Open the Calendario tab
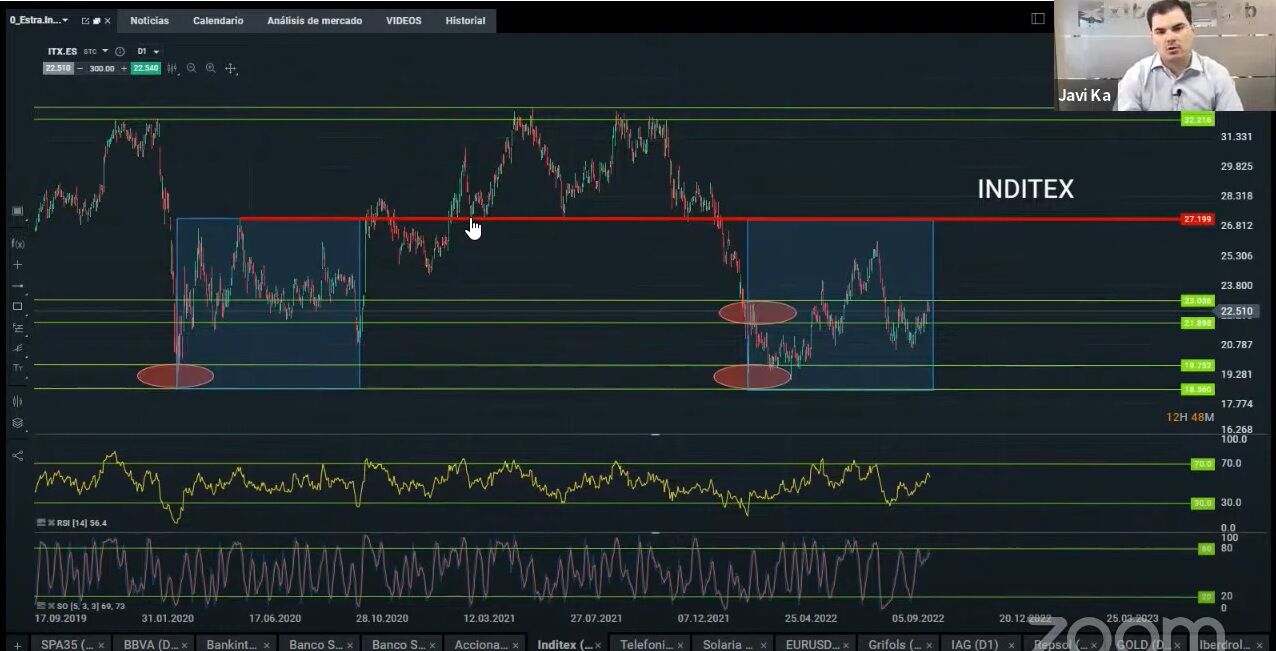The image size is (1276, 651). click(x=218, y=20)
